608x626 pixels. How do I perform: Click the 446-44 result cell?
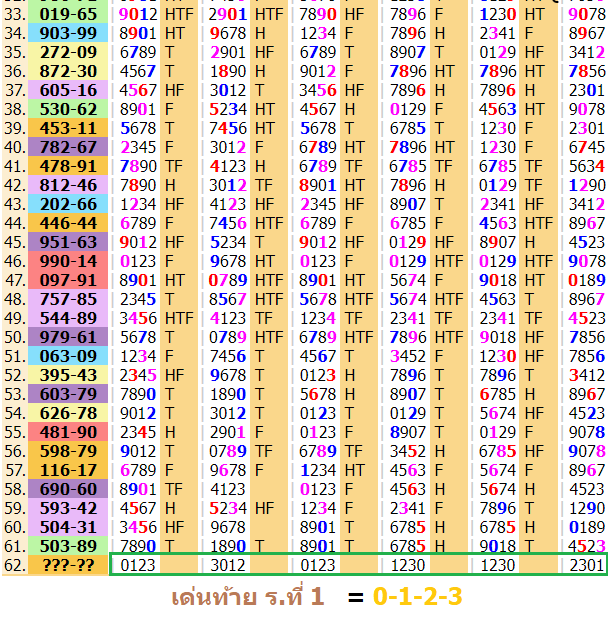68,223
